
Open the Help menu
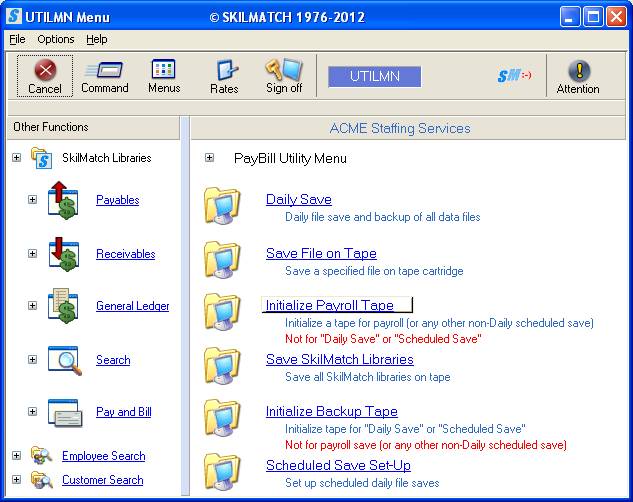[x=96, y=39]
